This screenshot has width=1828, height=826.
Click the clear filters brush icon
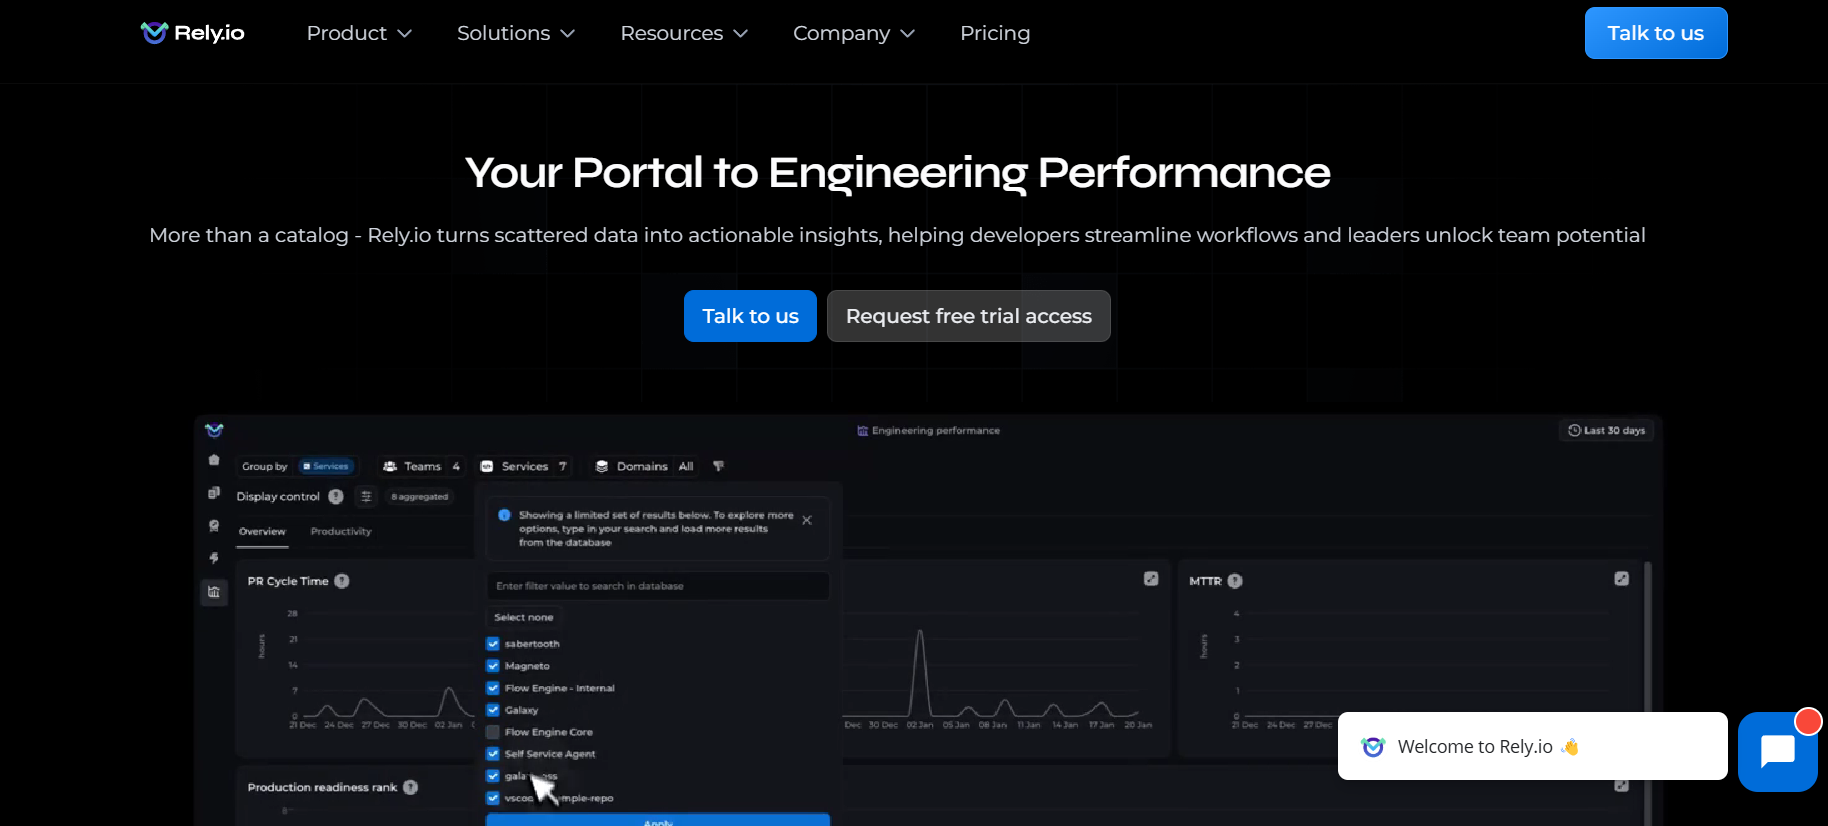(x=718, y=466)
